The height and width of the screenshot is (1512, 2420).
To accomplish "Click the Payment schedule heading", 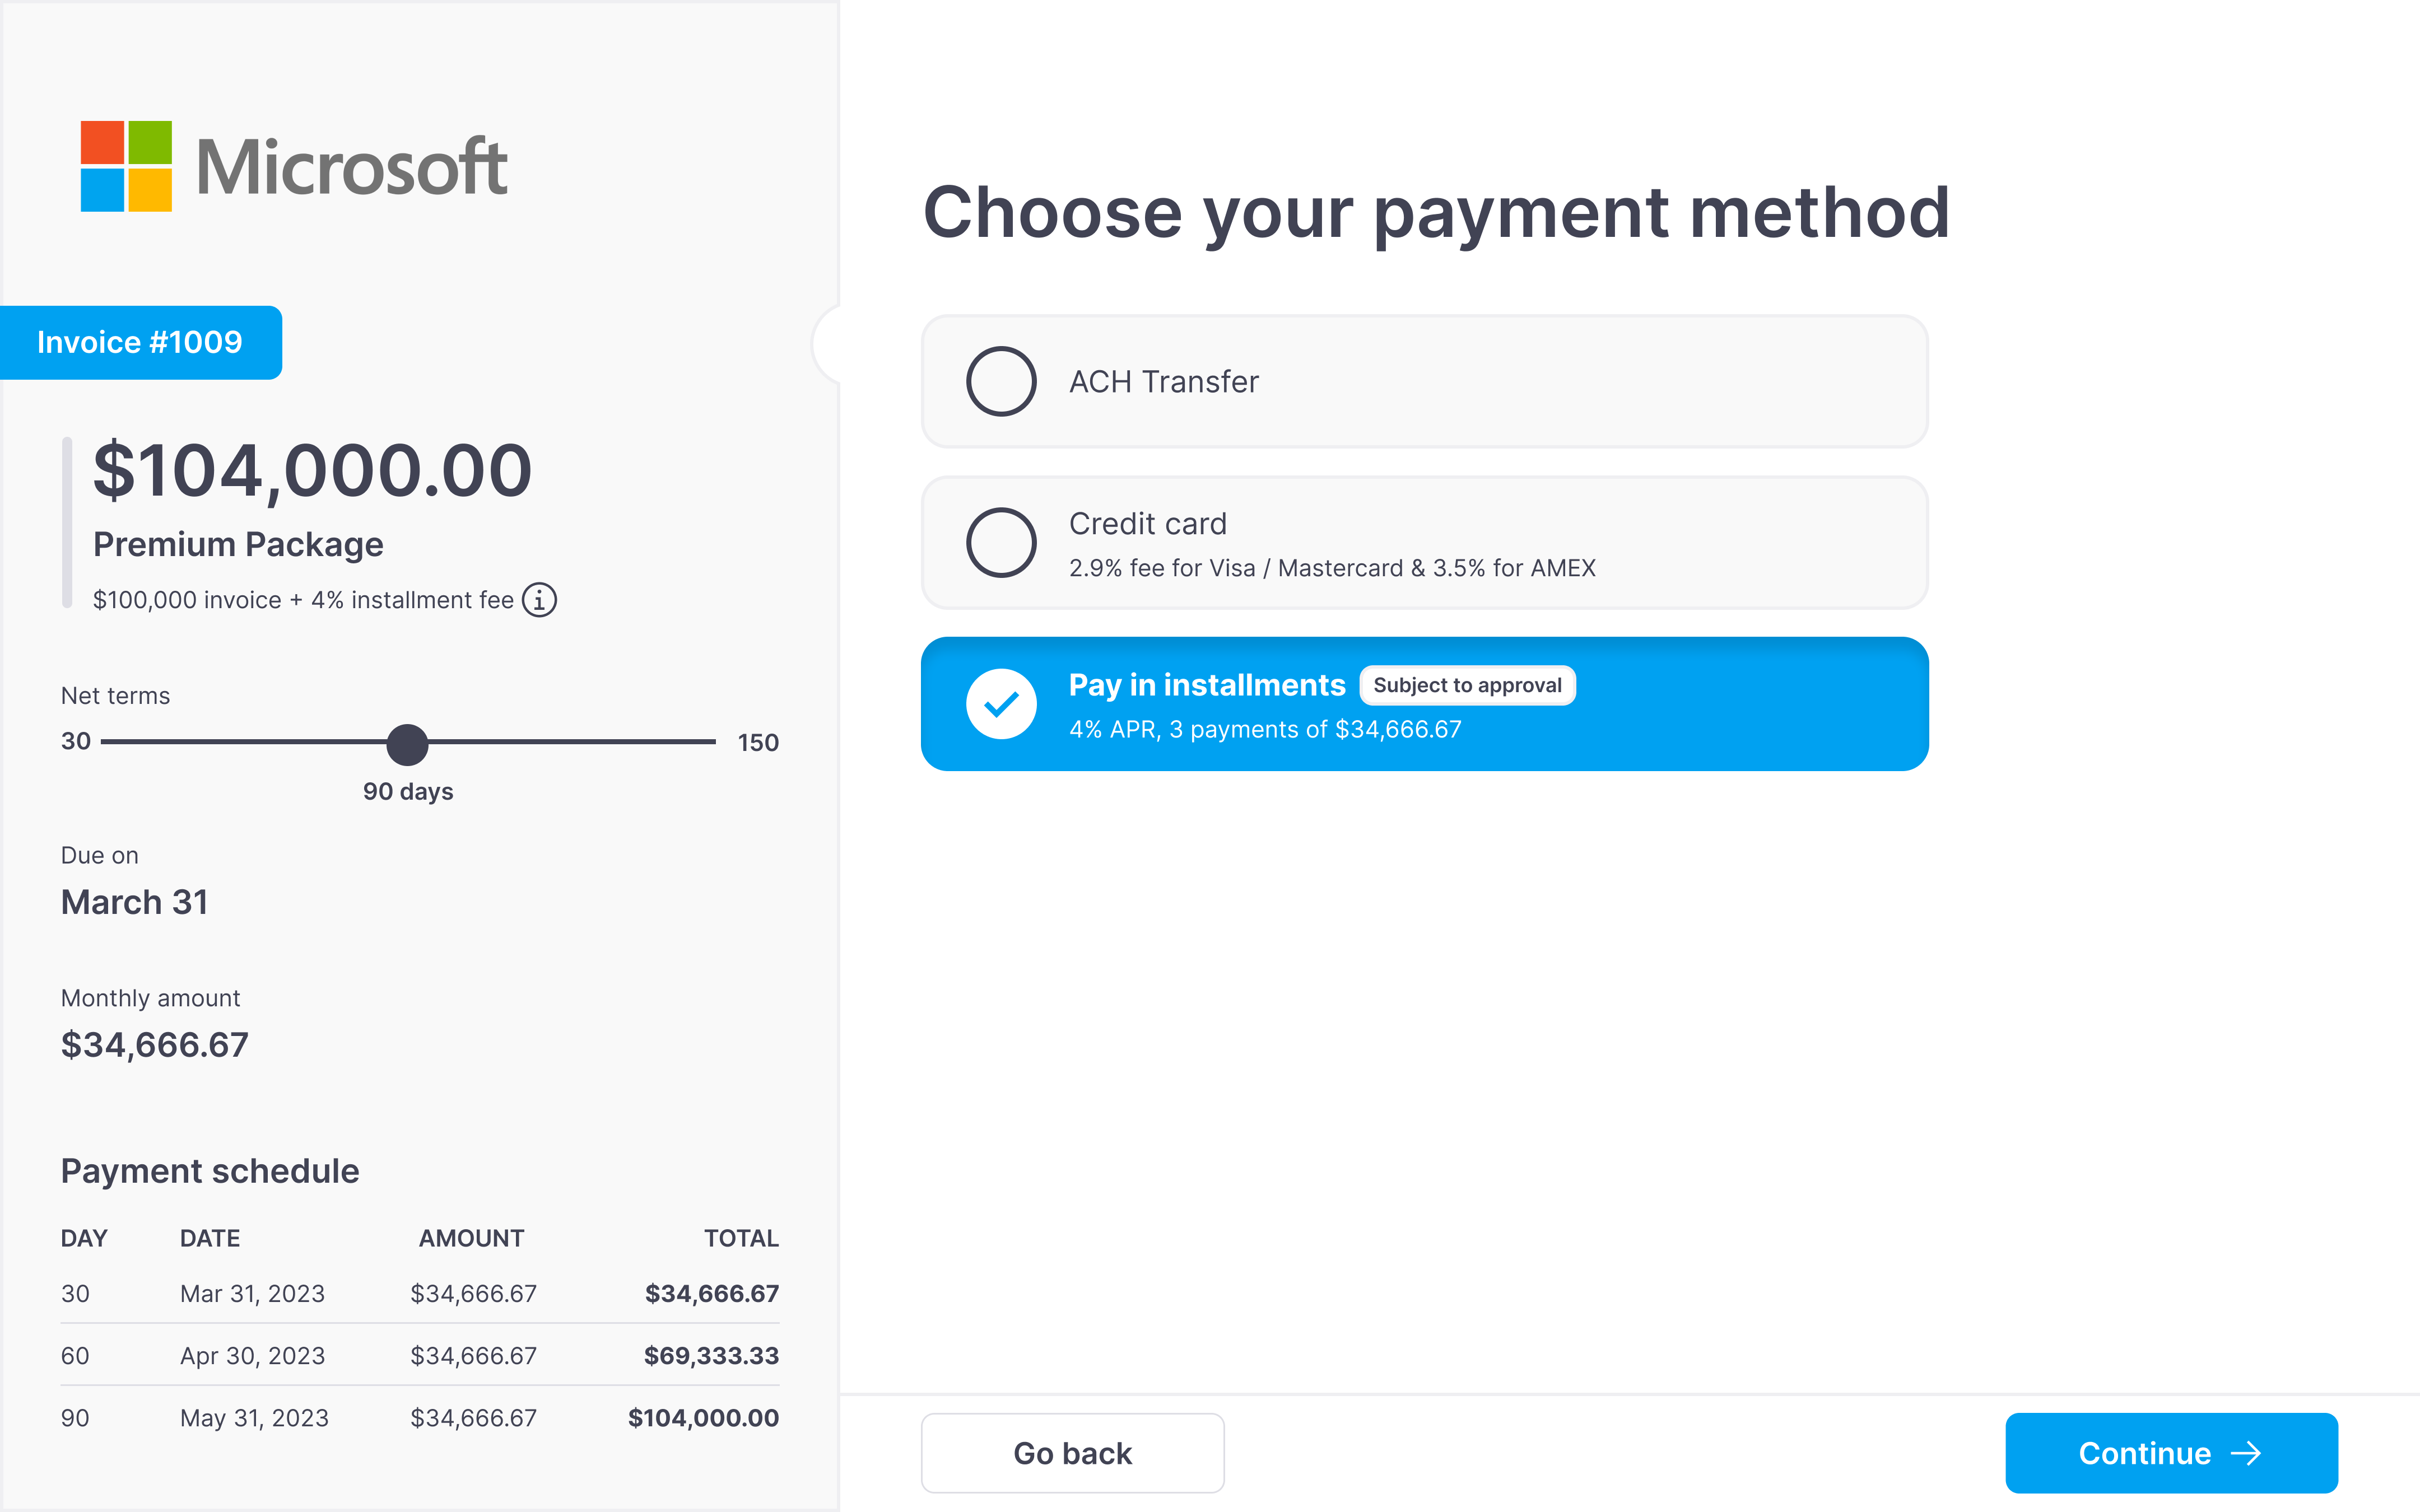I will [210, 1170].
